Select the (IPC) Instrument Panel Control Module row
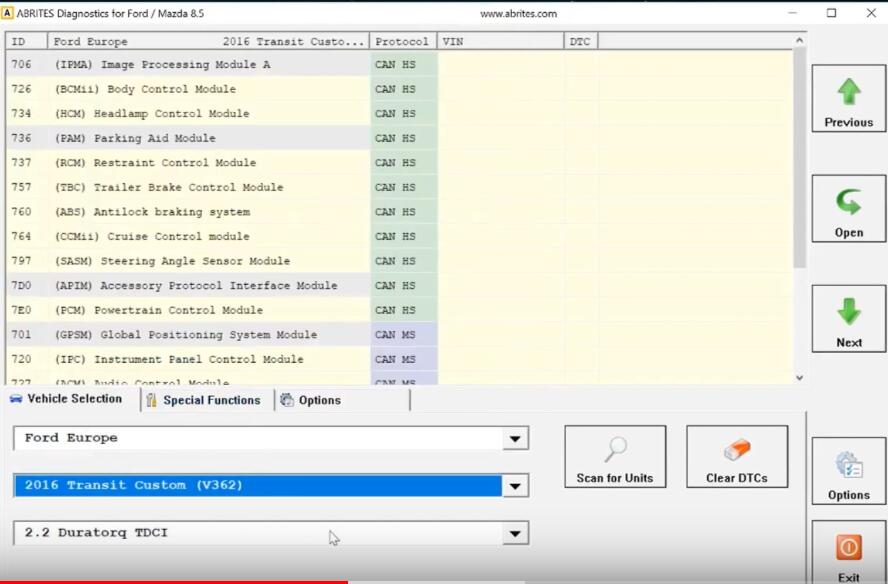Viewport: 888px width, 584px height. pyautogui.click(x=399, y=359)
